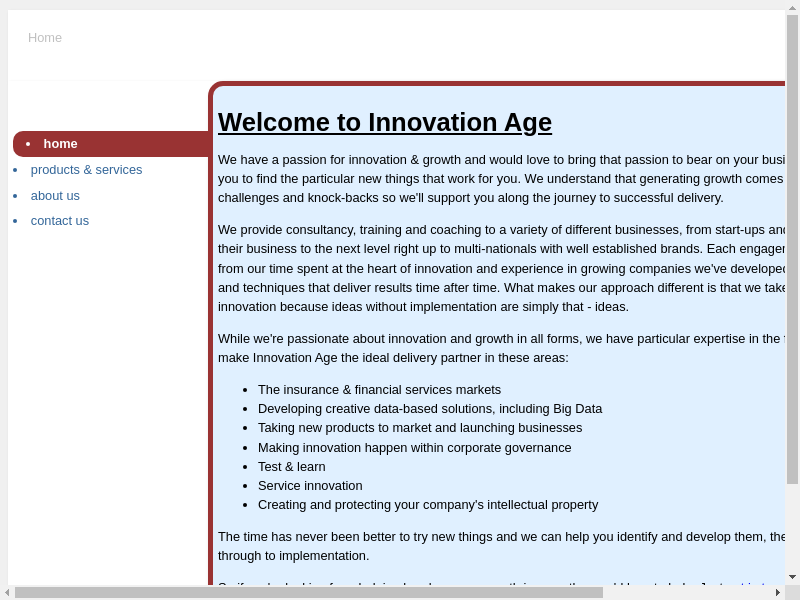Click the vertical scrollbar down arrow

coord(792,577)
